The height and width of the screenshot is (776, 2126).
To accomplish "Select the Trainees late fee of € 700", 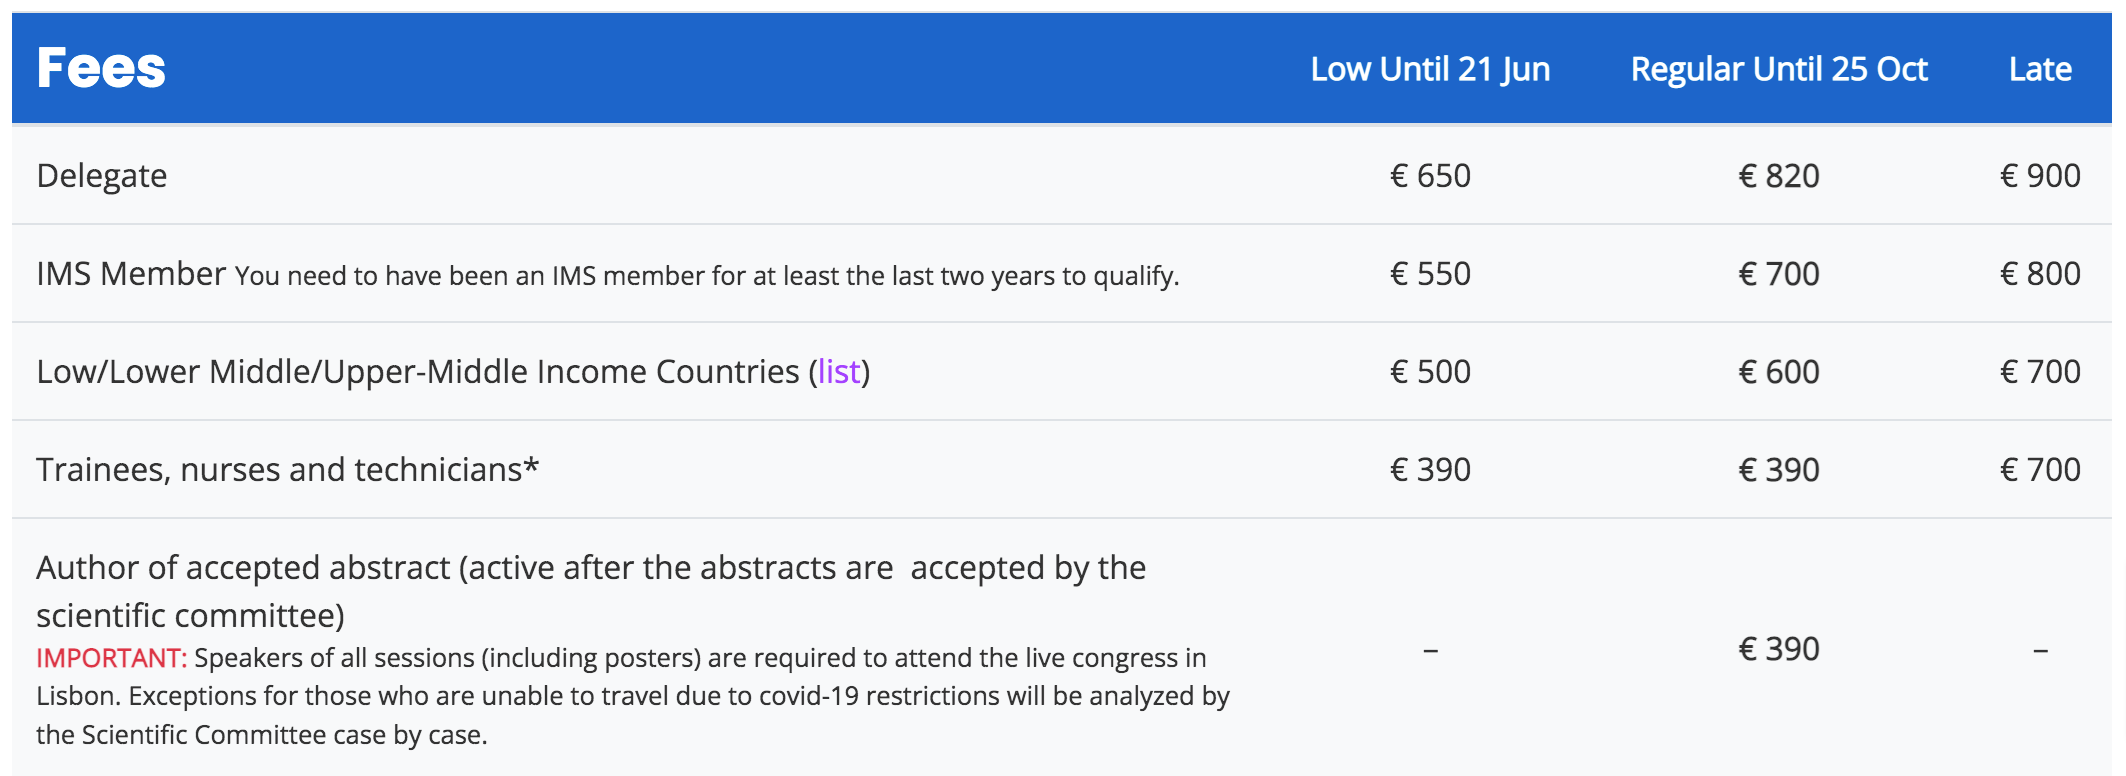I will pos(2040,470).
